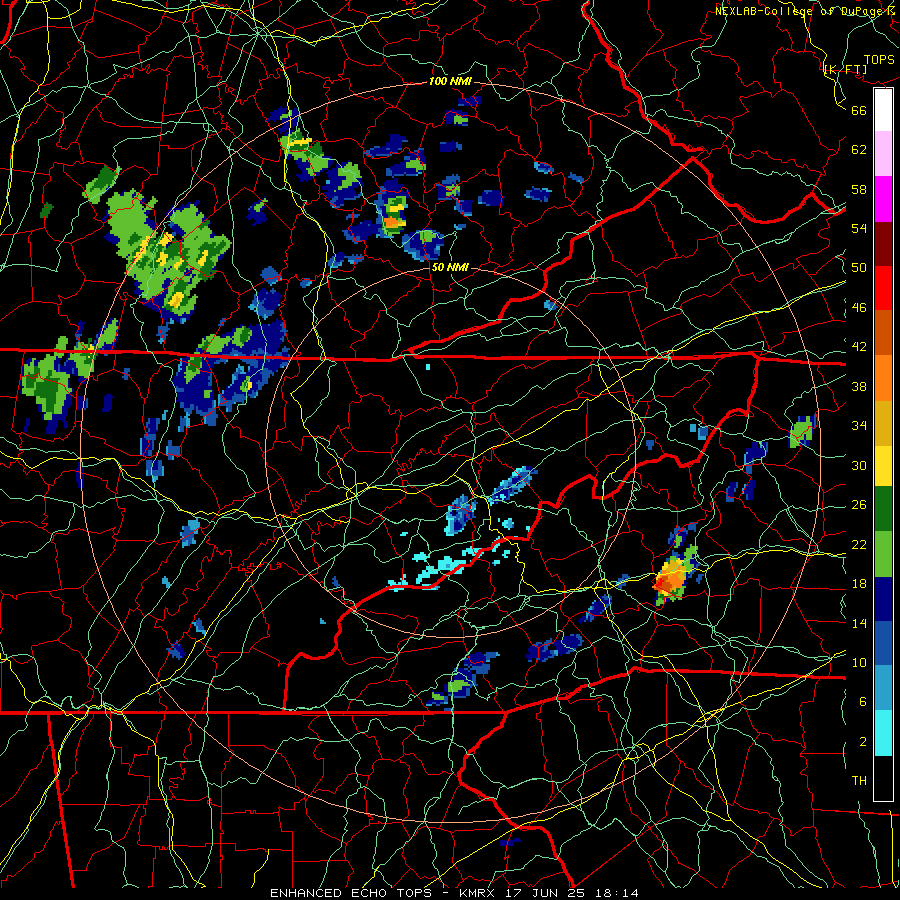
Task: Choose the yellow legend swatch
Action: point(883,465)
